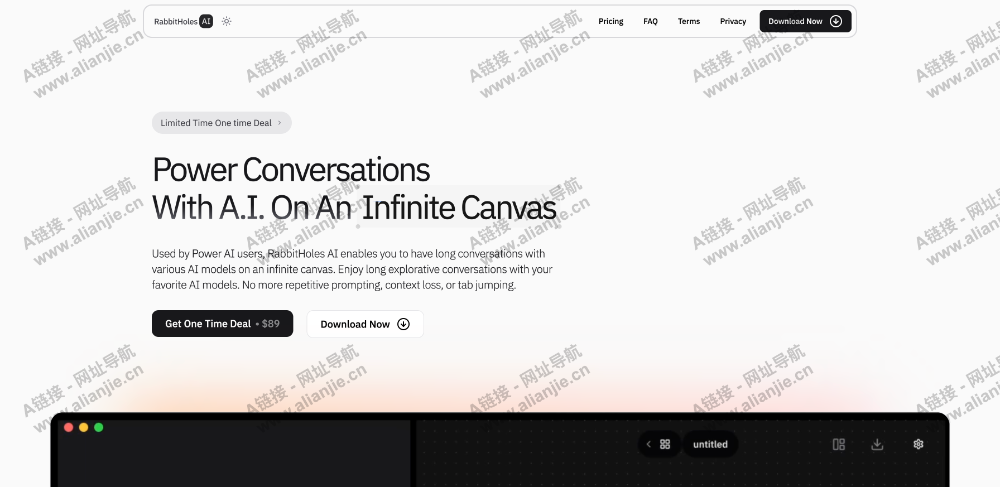Screen dimensions: 1000x487
Task: Open the Limited Time One time Deal badge
Action: pyautogui.click(x=221, y=123)
